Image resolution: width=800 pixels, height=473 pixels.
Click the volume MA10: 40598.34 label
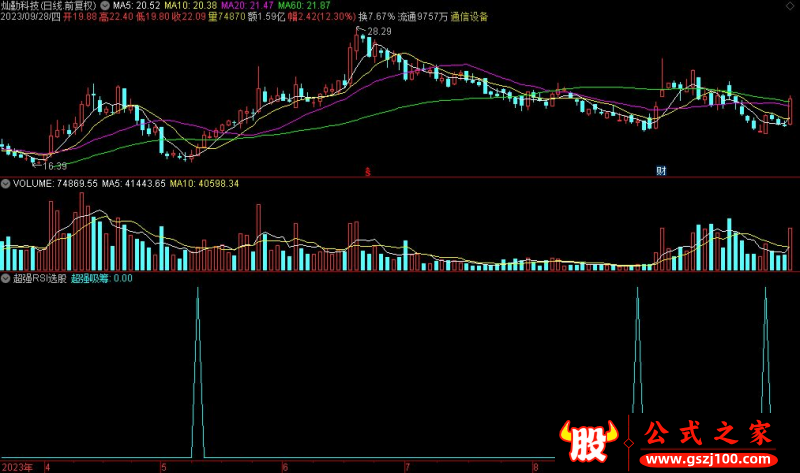204,184
